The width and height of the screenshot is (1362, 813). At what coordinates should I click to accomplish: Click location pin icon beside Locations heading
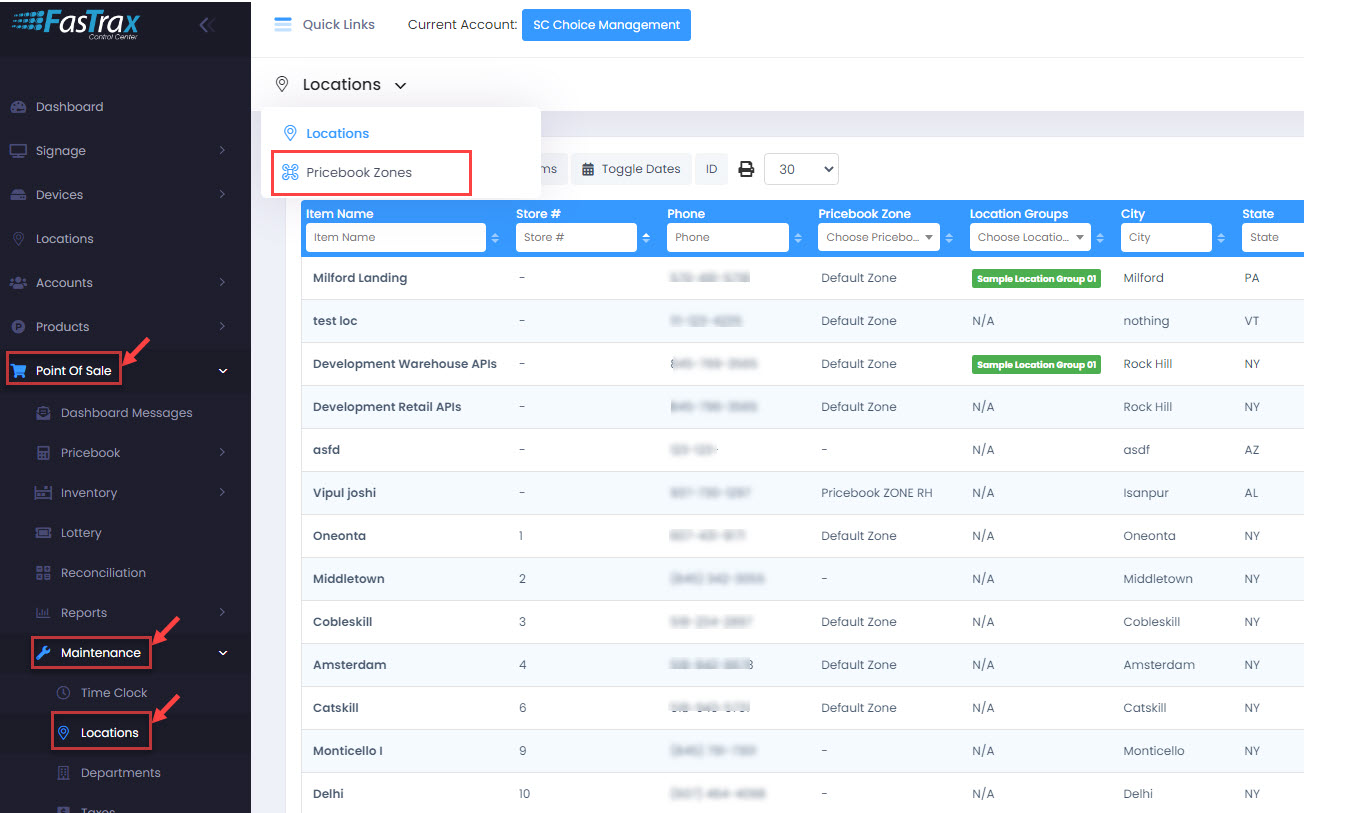point(282,84)
